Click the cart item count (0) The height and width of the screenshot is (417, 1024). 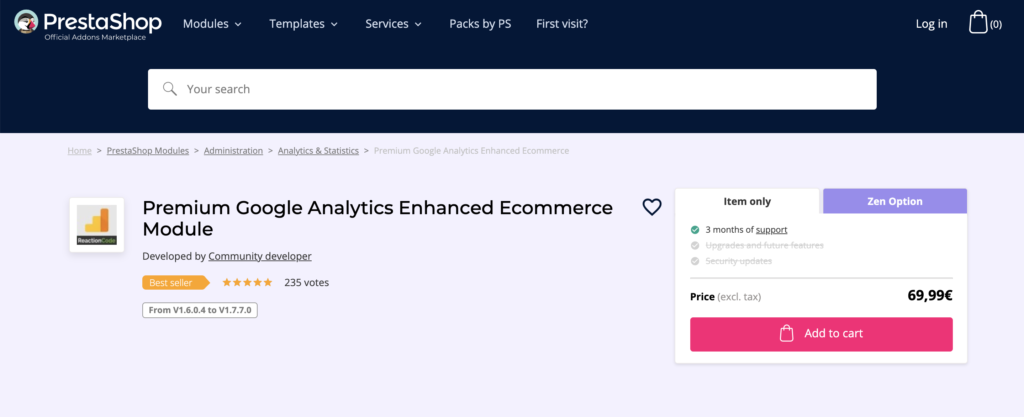[x=995, y=25]
